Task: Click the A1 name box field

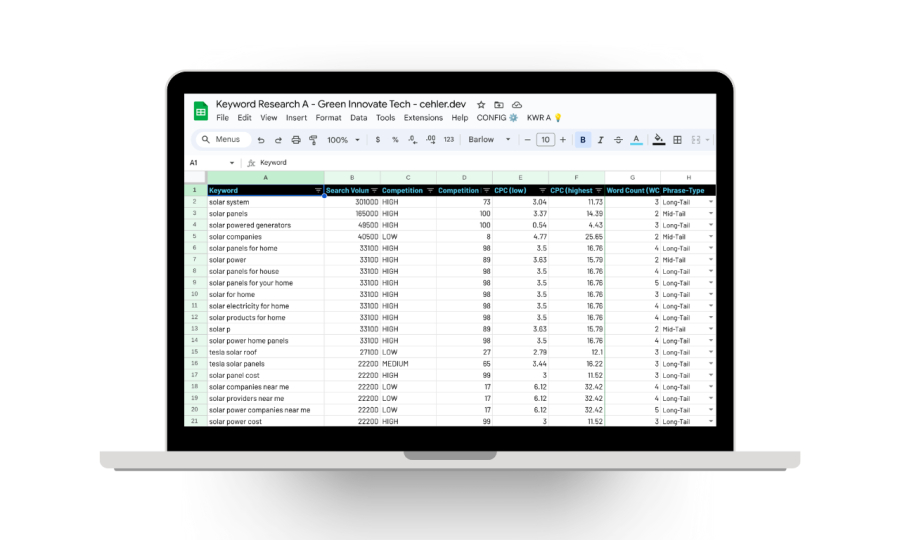Action: point(207,162)
